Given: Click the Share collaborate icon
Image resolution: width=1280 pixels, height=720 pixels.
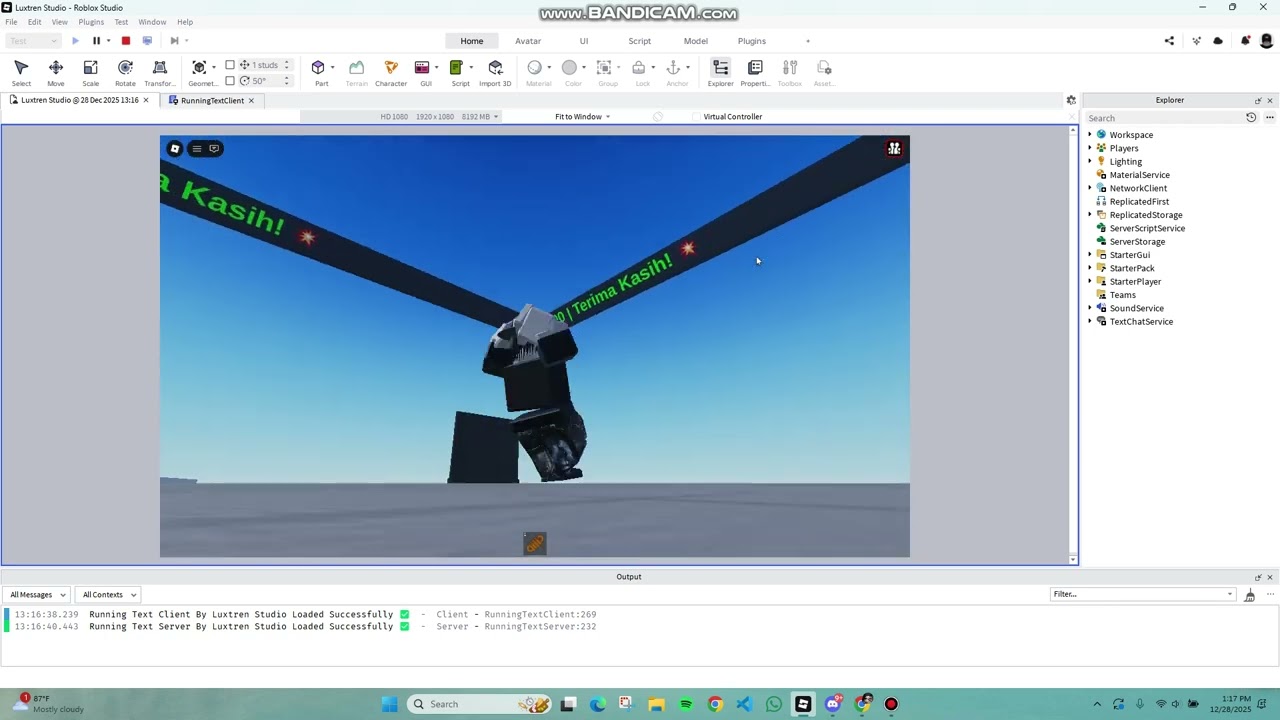Looking at the screenshot, I should 1169,41.
